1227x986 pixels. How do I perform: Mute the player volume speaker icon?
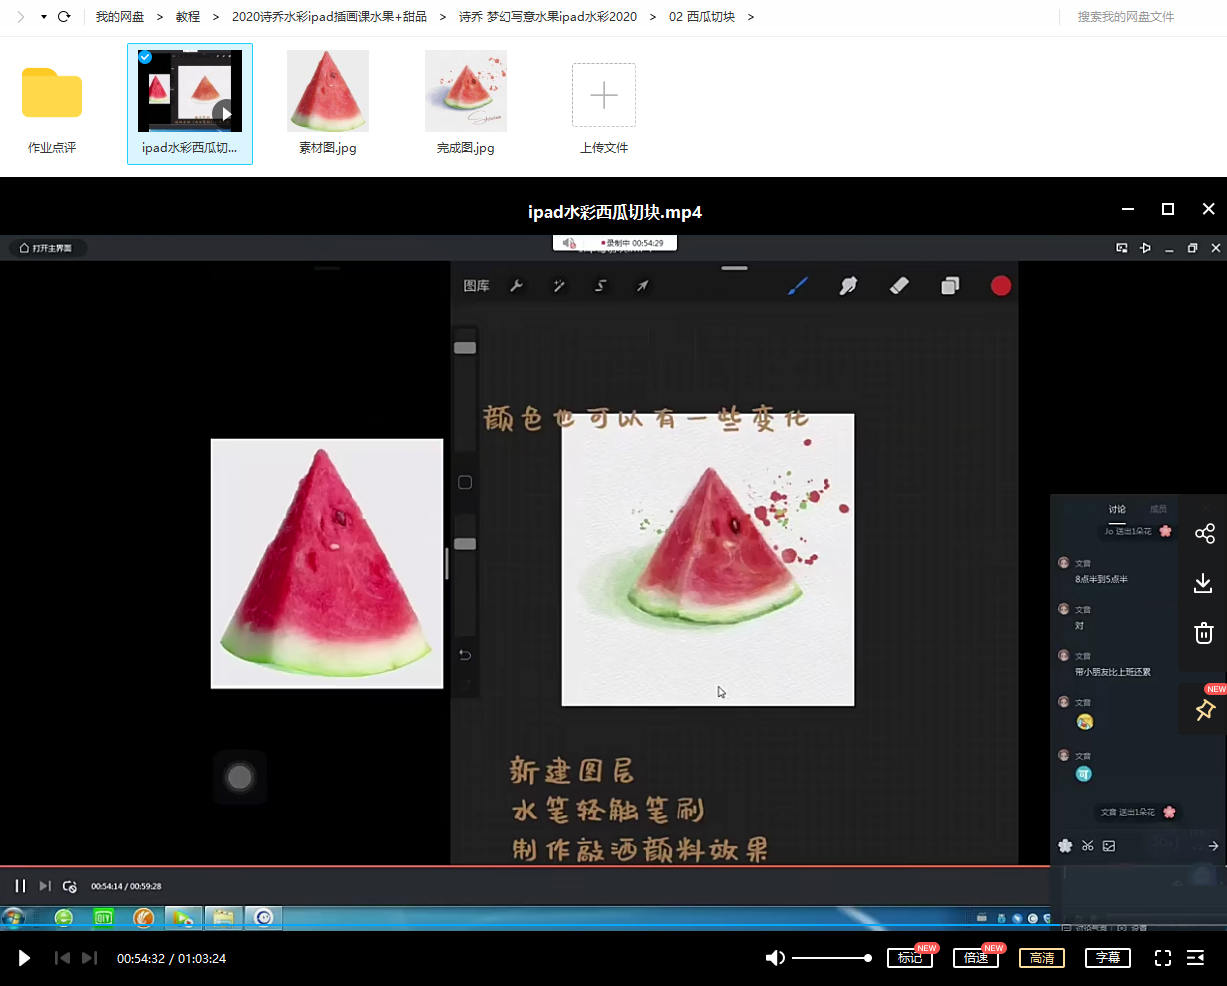(775, 958)
